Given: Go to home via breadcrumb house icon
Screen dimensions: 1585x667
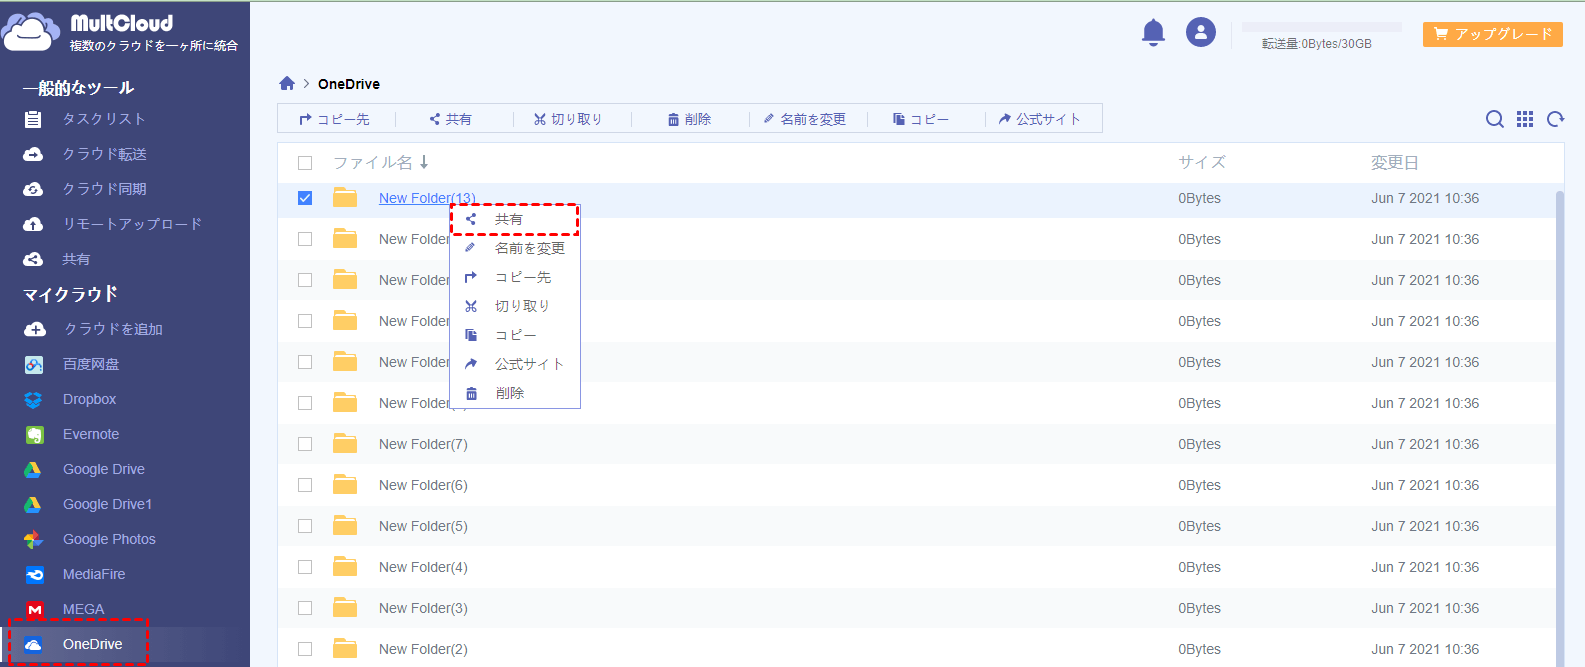Looking at the screenshot, I should pyautogui.click(x=287, y=83).
